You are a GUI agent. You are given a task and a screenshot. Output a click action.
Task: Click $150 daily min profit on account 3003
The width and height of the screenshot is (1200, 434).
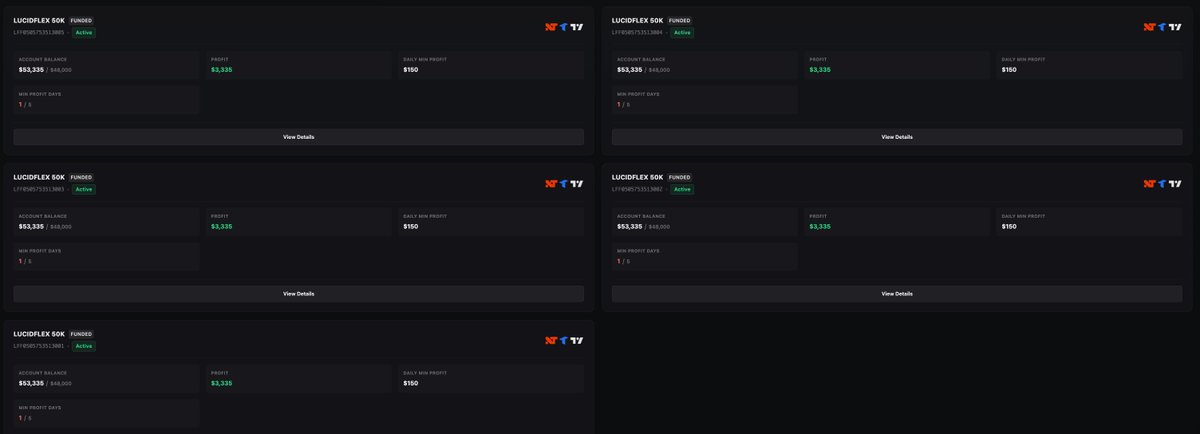pos(411,227)
